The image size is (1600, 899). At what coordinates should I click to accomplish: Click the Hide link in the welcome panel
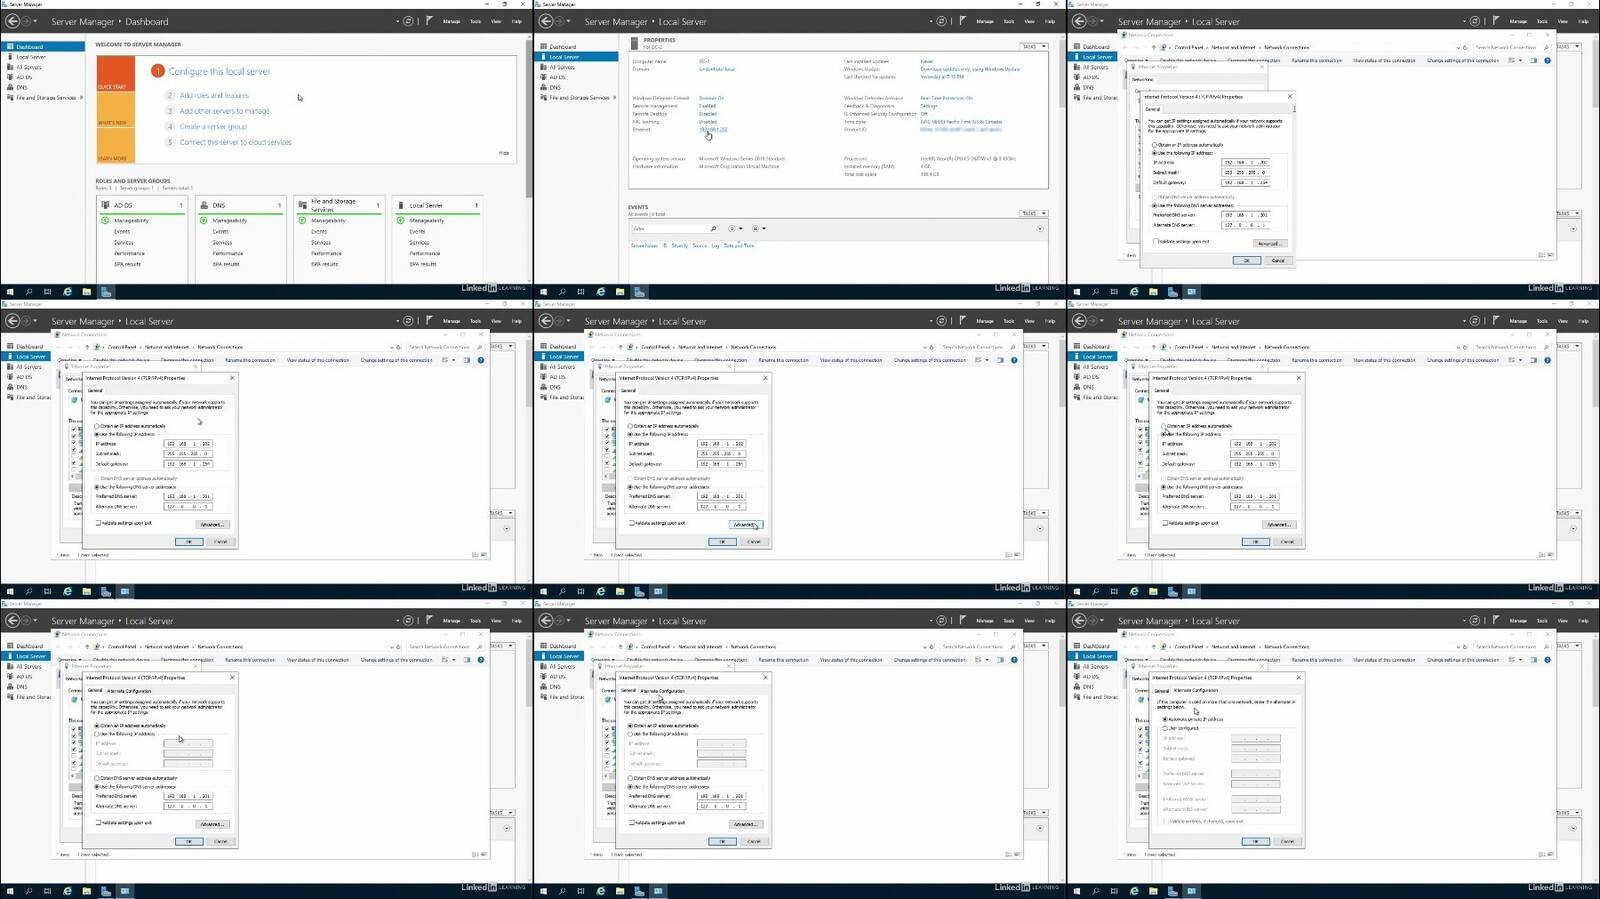tap(504, 153)
